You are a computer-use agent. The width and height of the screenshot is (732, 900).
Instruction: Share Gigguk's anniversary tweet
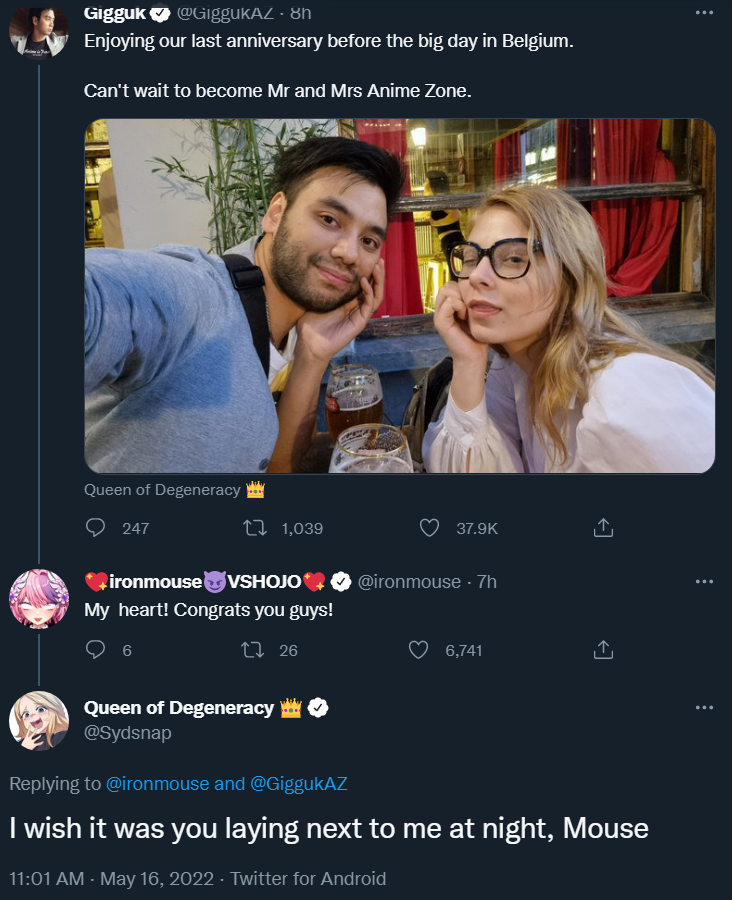coord(603,528)
